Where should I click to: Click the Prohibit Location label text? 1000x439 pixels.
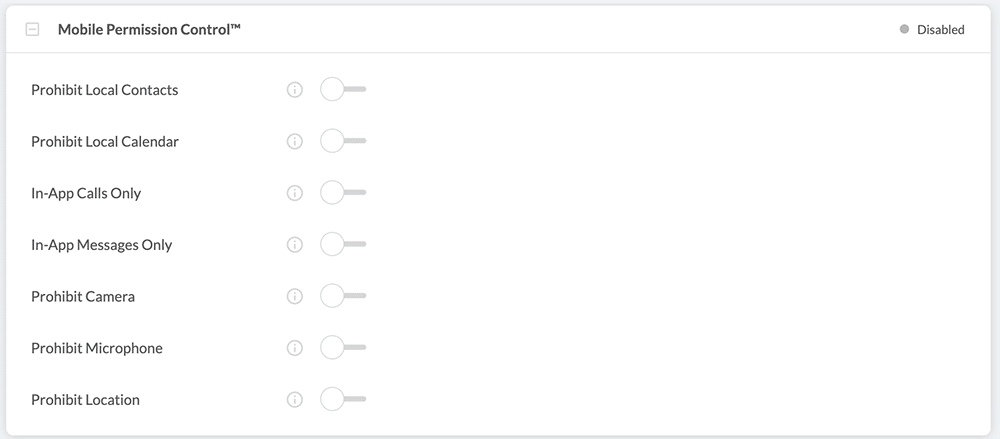pyautogui.click(x=85, y=400)
